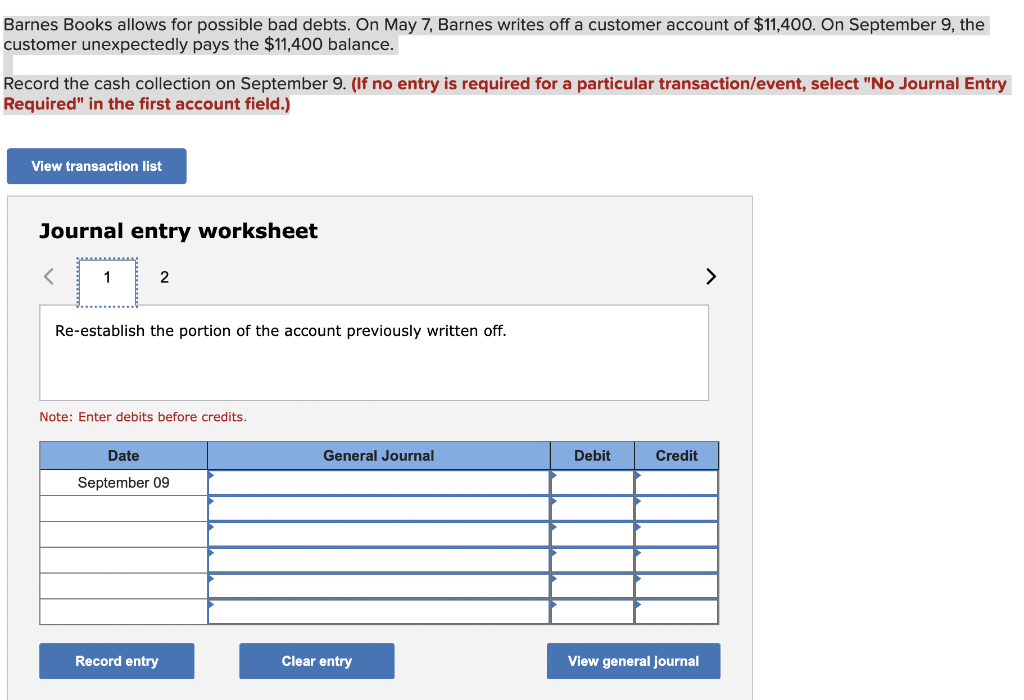The width and height of the screenshot is (1024, 700).
Task: Click the General Journal column header
Action: [379, 456]
